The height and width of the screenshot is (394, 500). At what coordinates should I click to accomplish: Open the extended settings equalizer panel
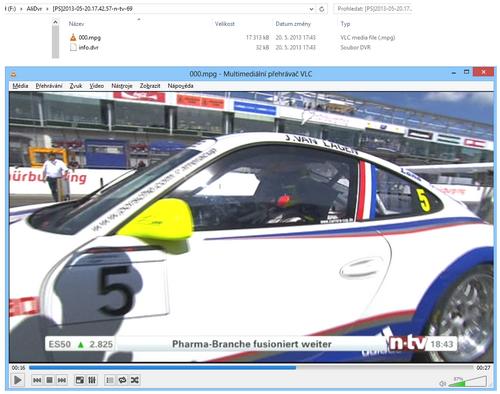tap(92, 380)
